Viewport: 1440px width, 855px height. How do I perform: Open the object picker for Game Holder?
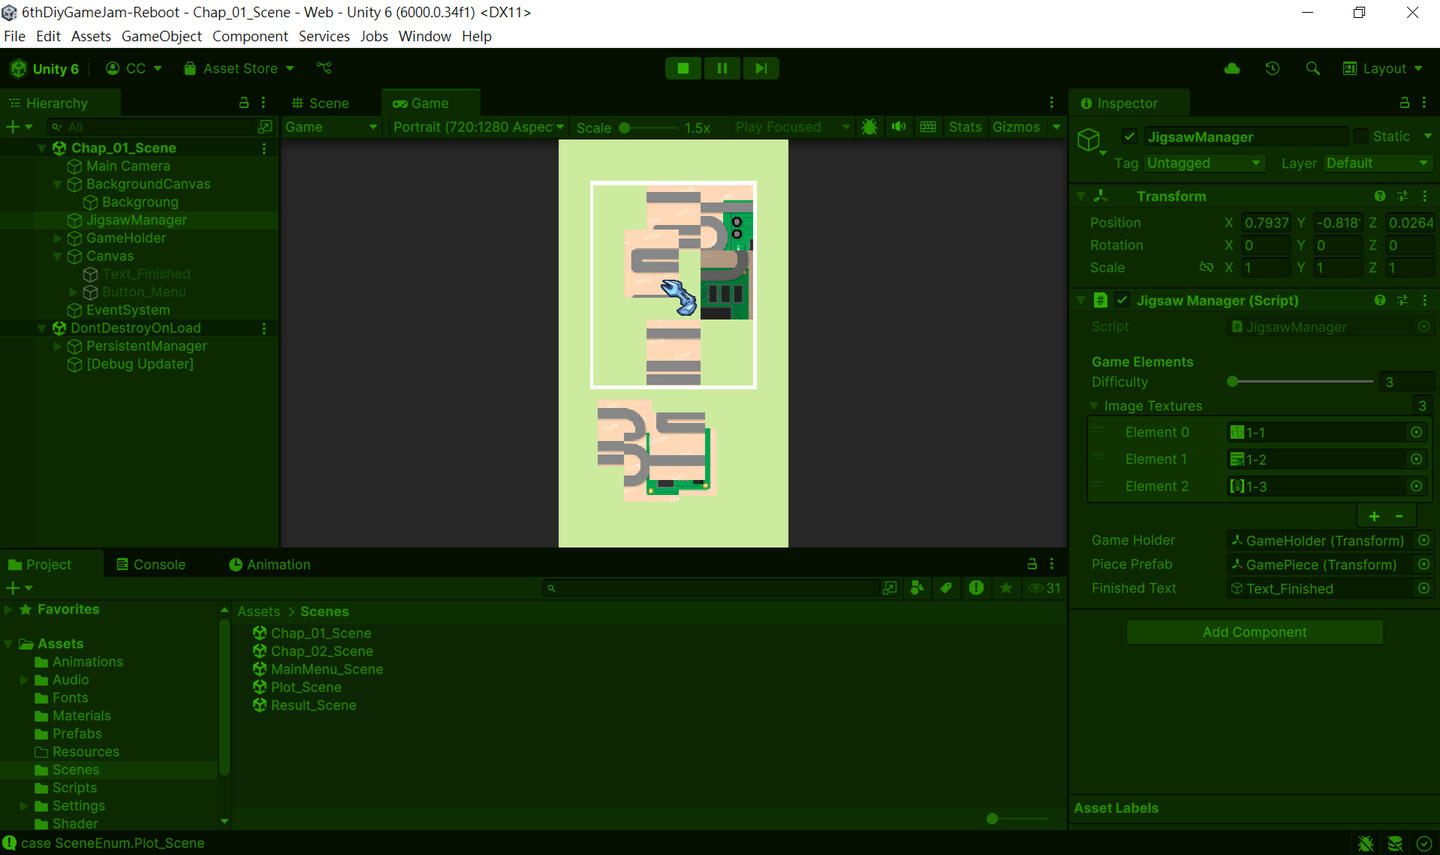click(x=1424, y=540)
